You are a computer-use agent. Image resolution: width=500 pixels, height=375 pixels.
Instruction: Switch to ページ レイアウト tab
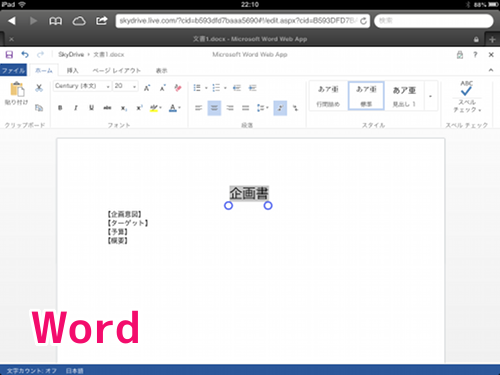[x=116, y=70]
